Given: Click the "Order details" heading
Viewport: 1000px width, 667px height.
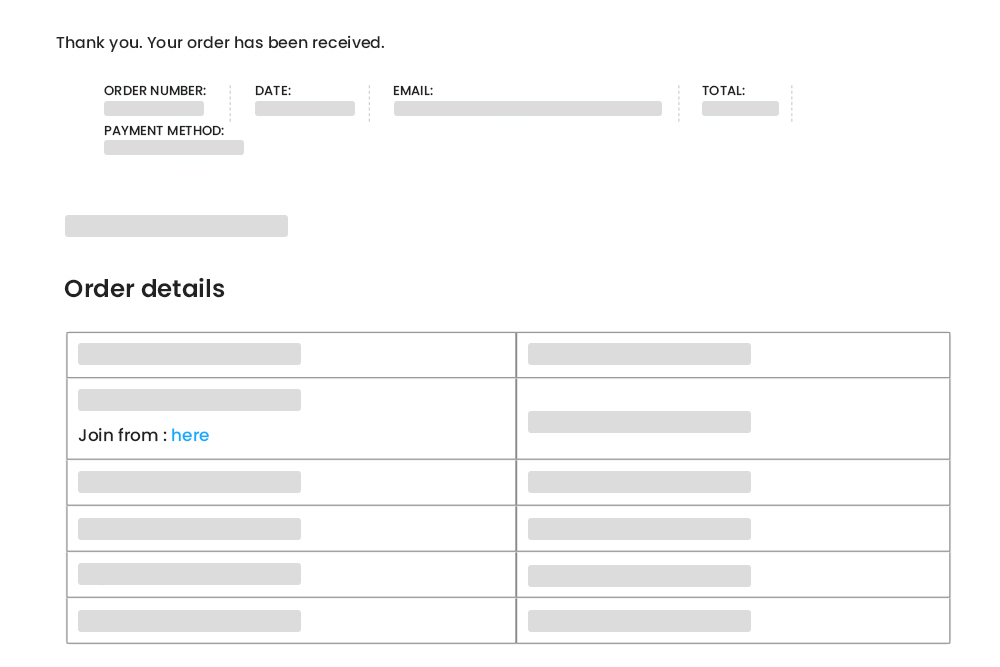Looking at the screenshot, I should click(x=144, y=289).
